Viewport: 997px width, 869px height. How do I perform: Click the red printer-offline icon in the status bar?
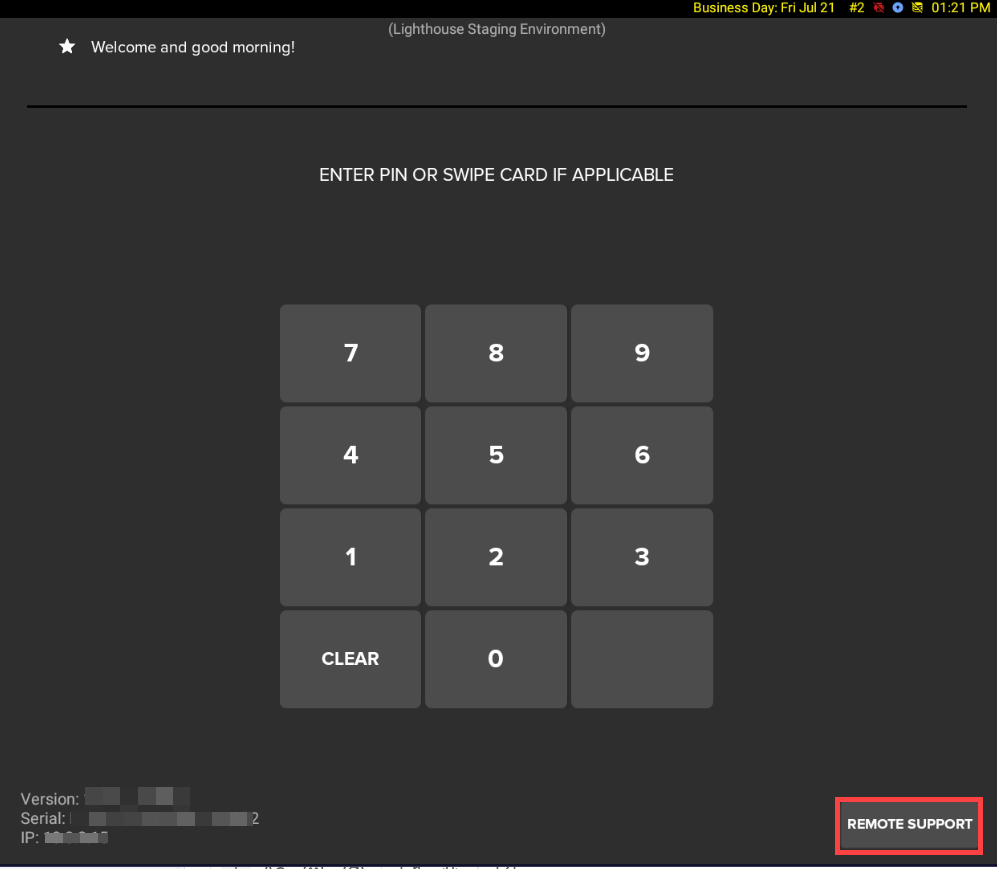click(879, 8)
